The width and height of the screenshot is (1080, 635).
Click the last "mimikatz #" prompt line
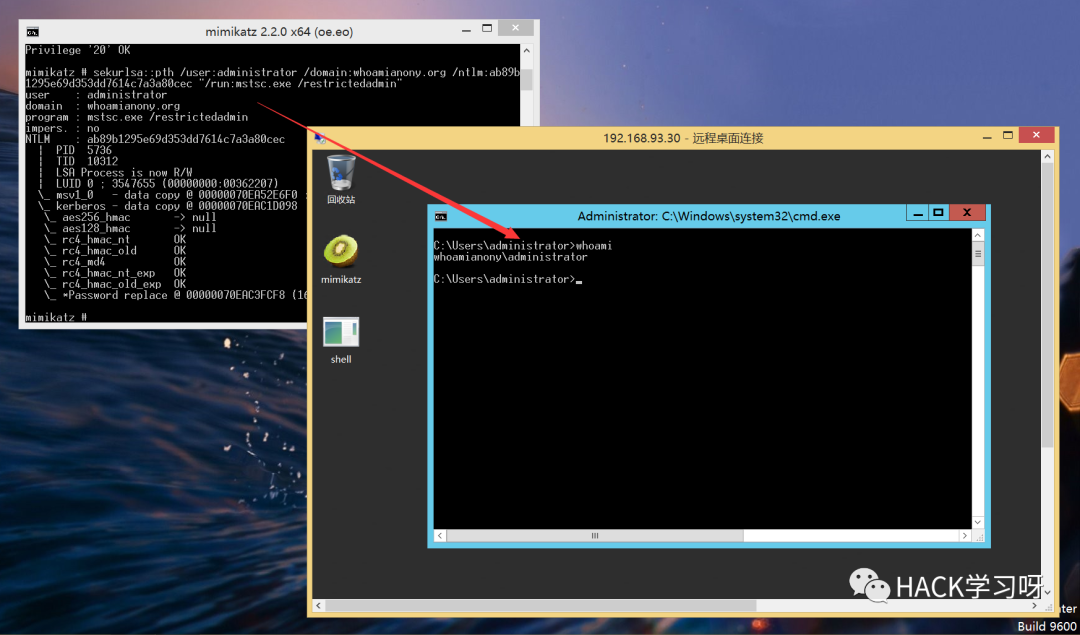tap(56, 317)
